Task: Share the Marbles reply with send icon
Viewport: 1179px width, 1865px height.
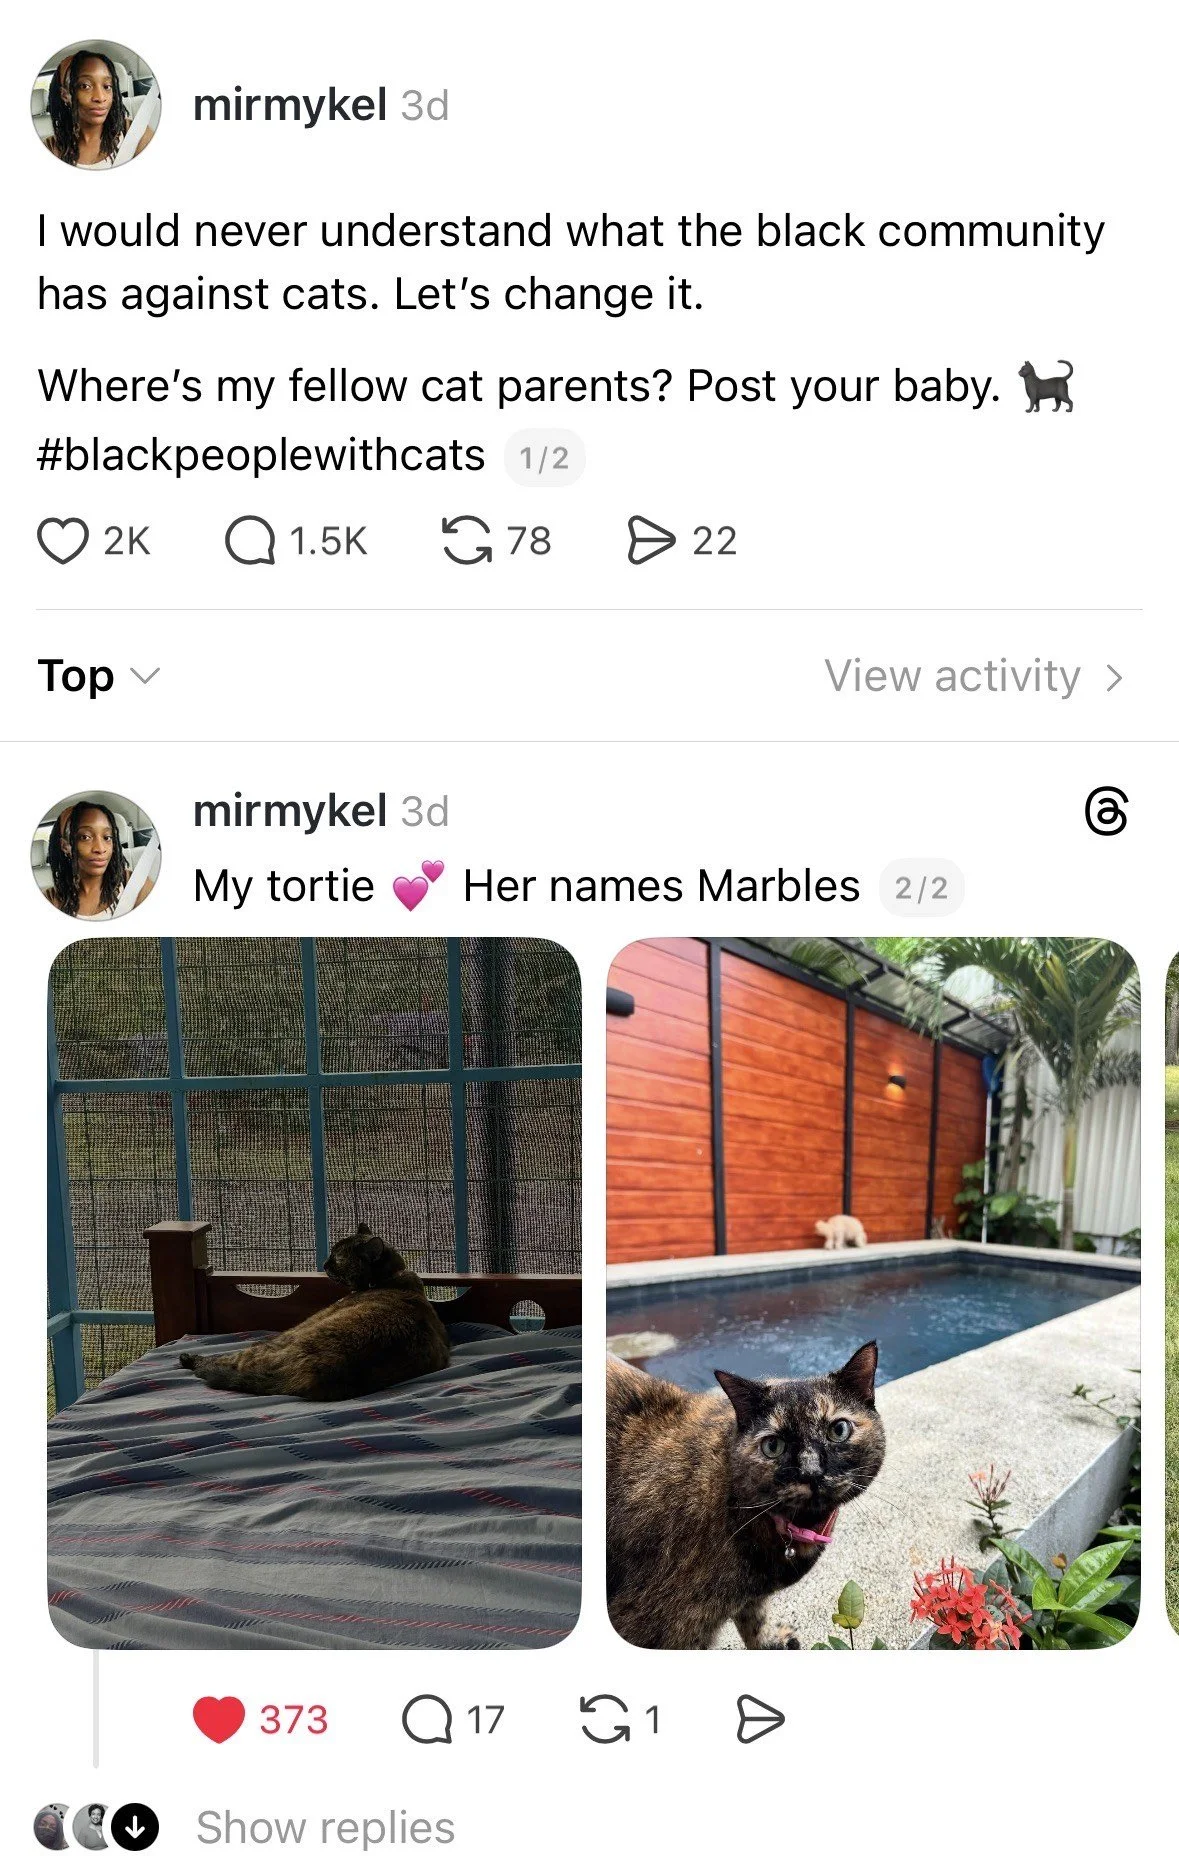Action: point(760,1720)
